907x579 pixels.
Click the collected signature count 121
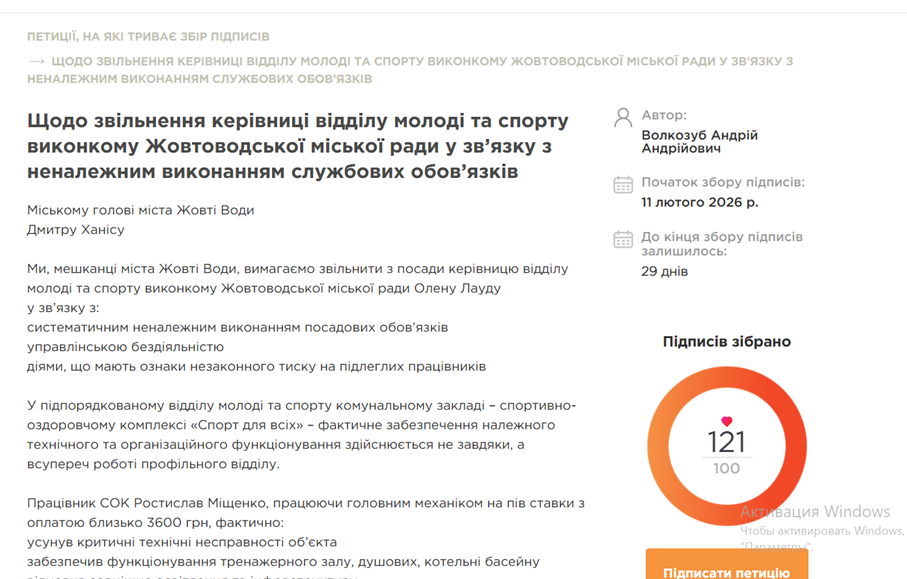pos(727,443)
